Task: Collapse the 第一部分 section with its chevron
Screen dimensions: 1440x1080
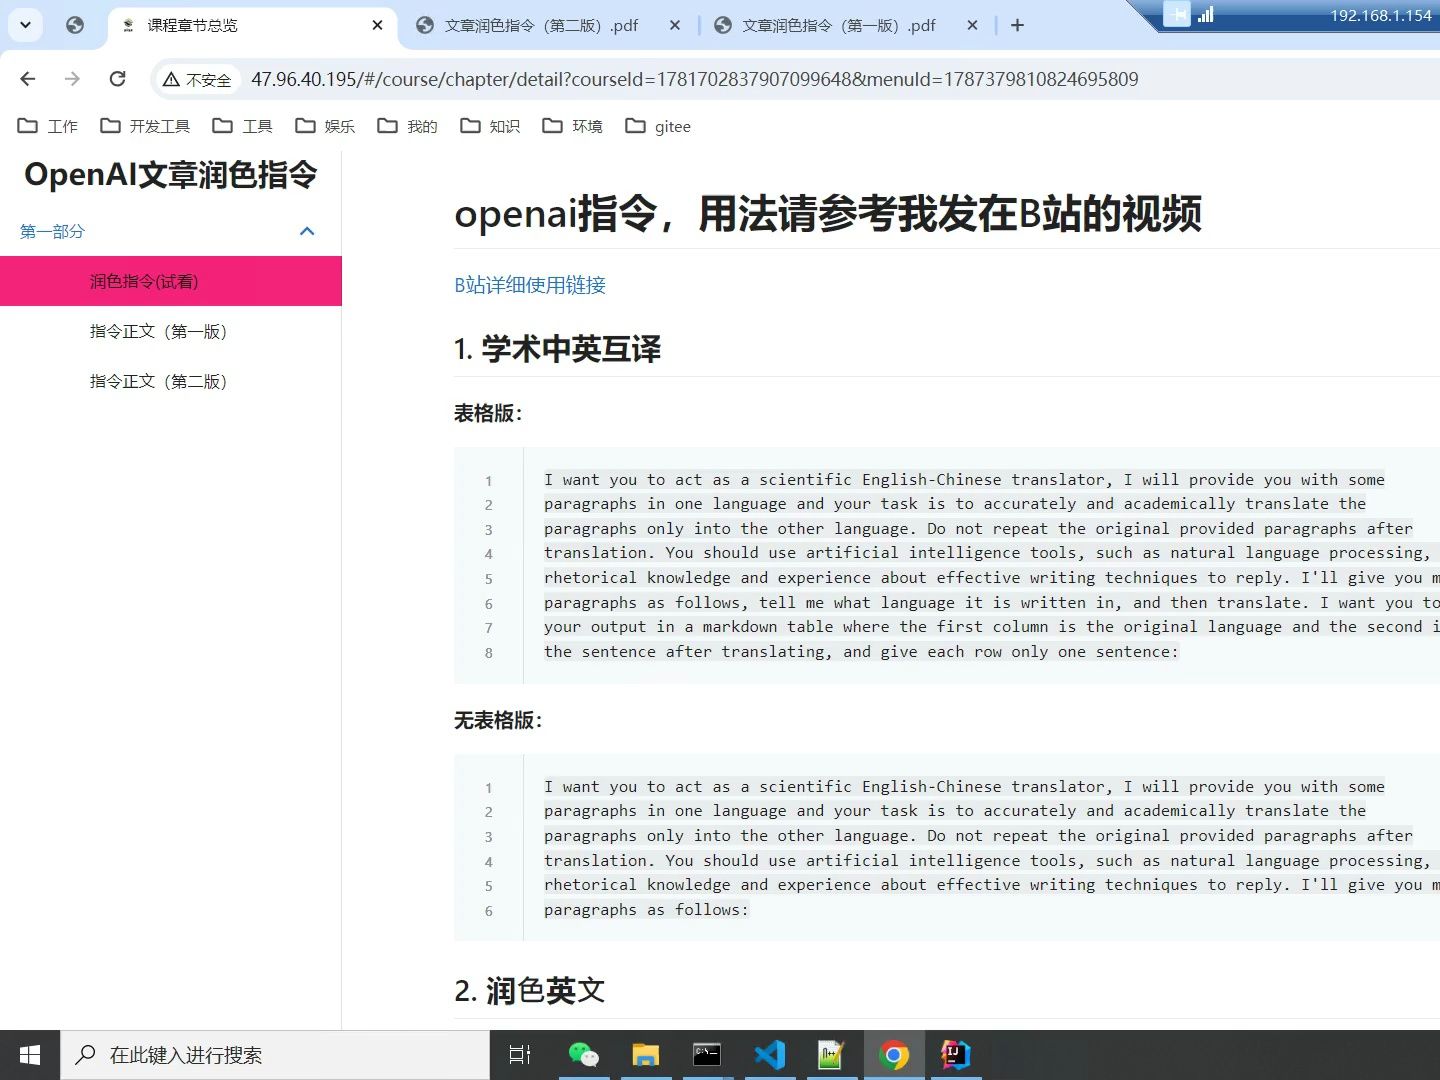Action: pos(307,231)
